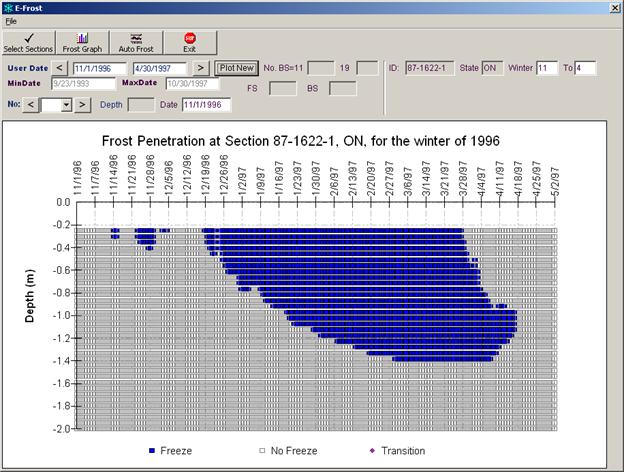
Task: Go to previous No: entry
Action: point(31,105)
